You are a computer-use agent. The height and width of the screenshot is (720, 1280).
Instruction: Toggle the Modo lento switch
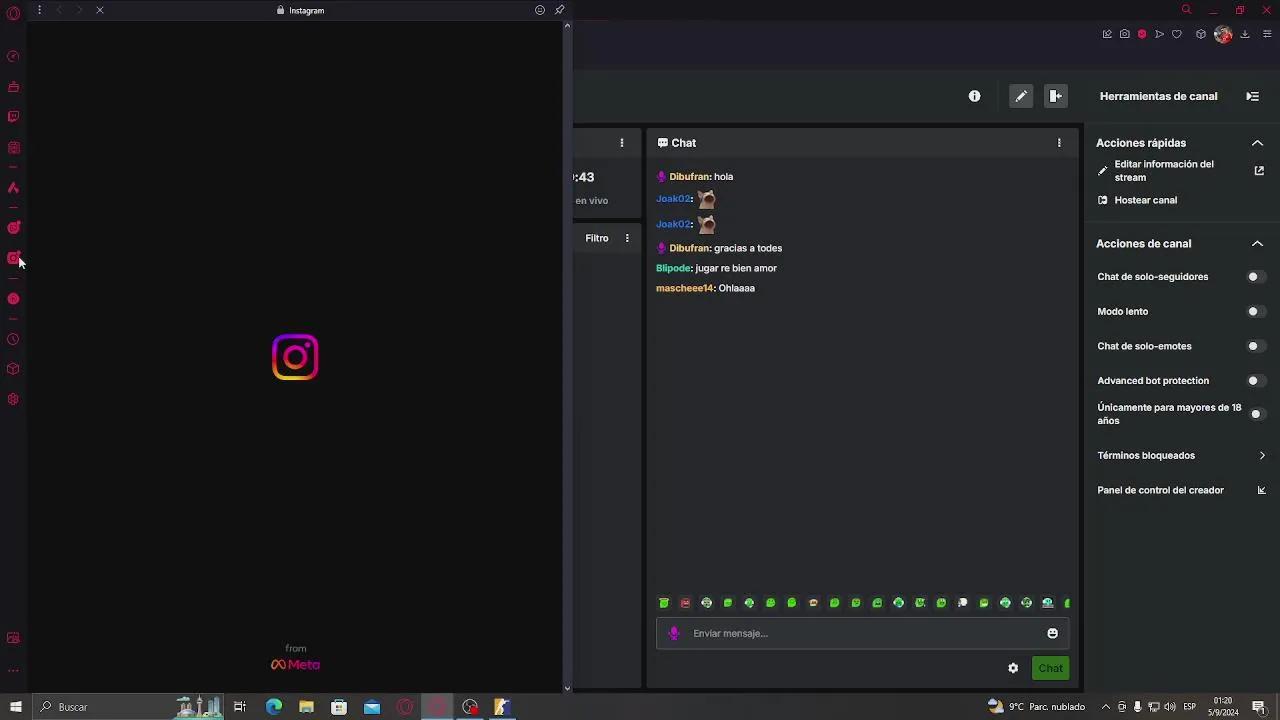(1256, 312)
